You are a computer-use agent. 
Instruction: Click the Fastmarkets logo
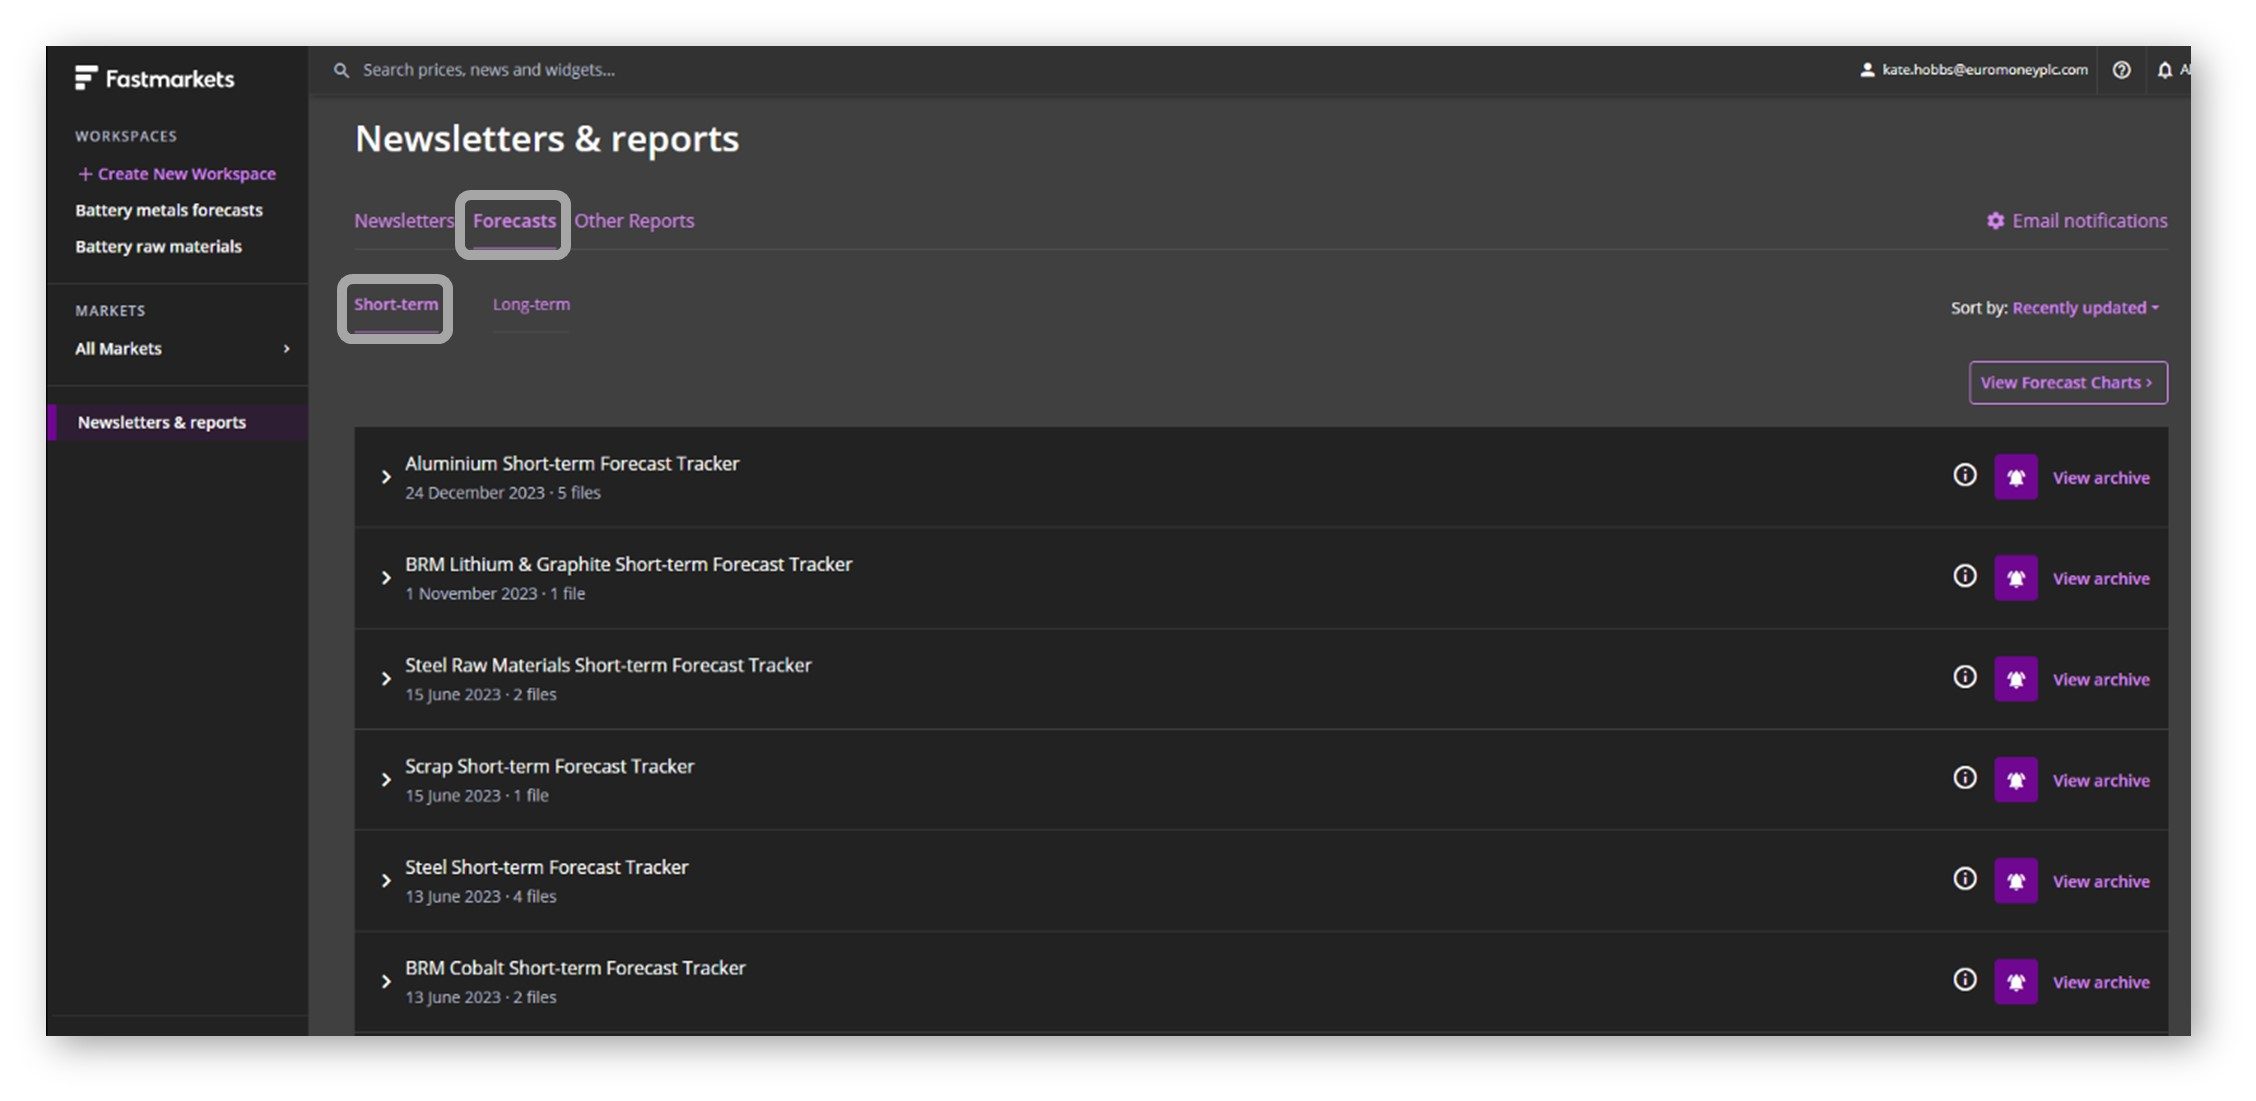pos(155,78)
